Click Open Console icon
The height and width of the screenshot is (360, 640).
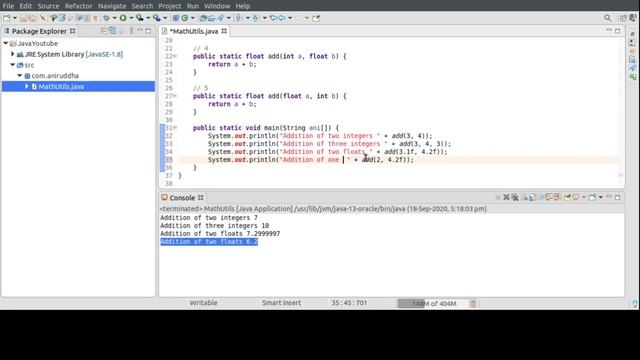592,197
